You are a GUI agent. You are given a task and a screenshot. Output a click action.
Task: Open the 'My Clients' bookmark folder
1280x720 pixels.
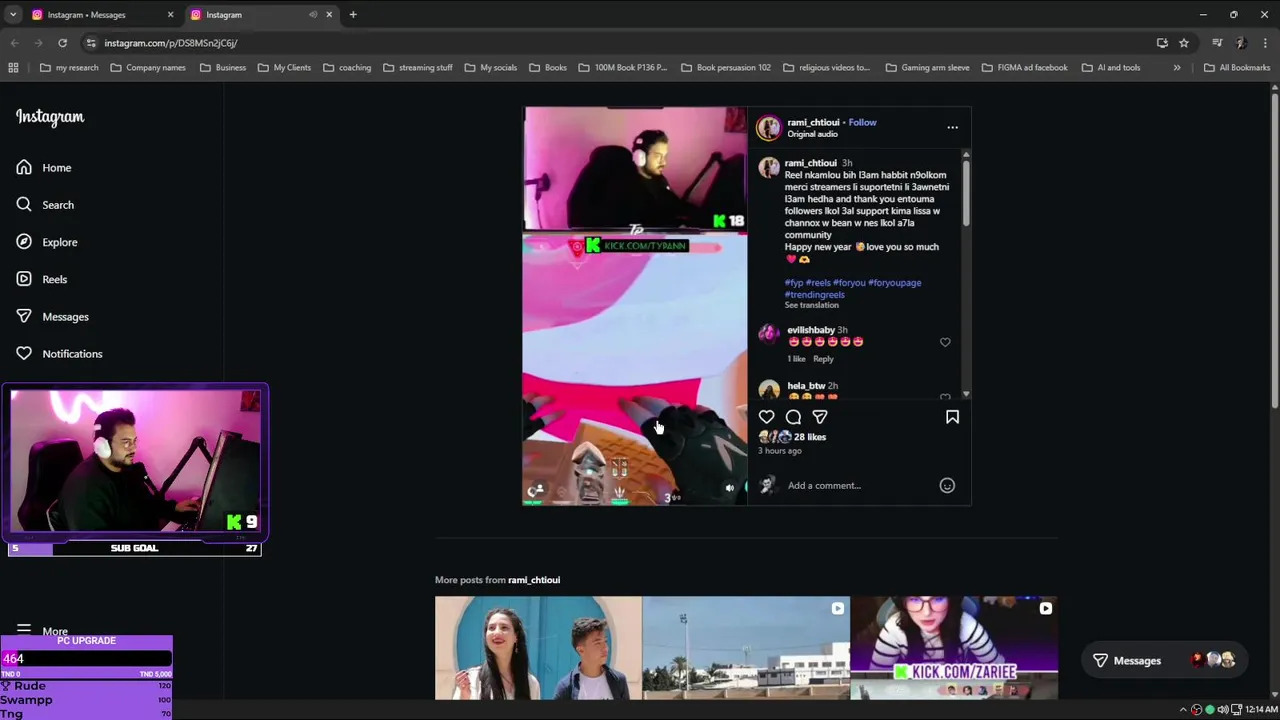point(284,68)
